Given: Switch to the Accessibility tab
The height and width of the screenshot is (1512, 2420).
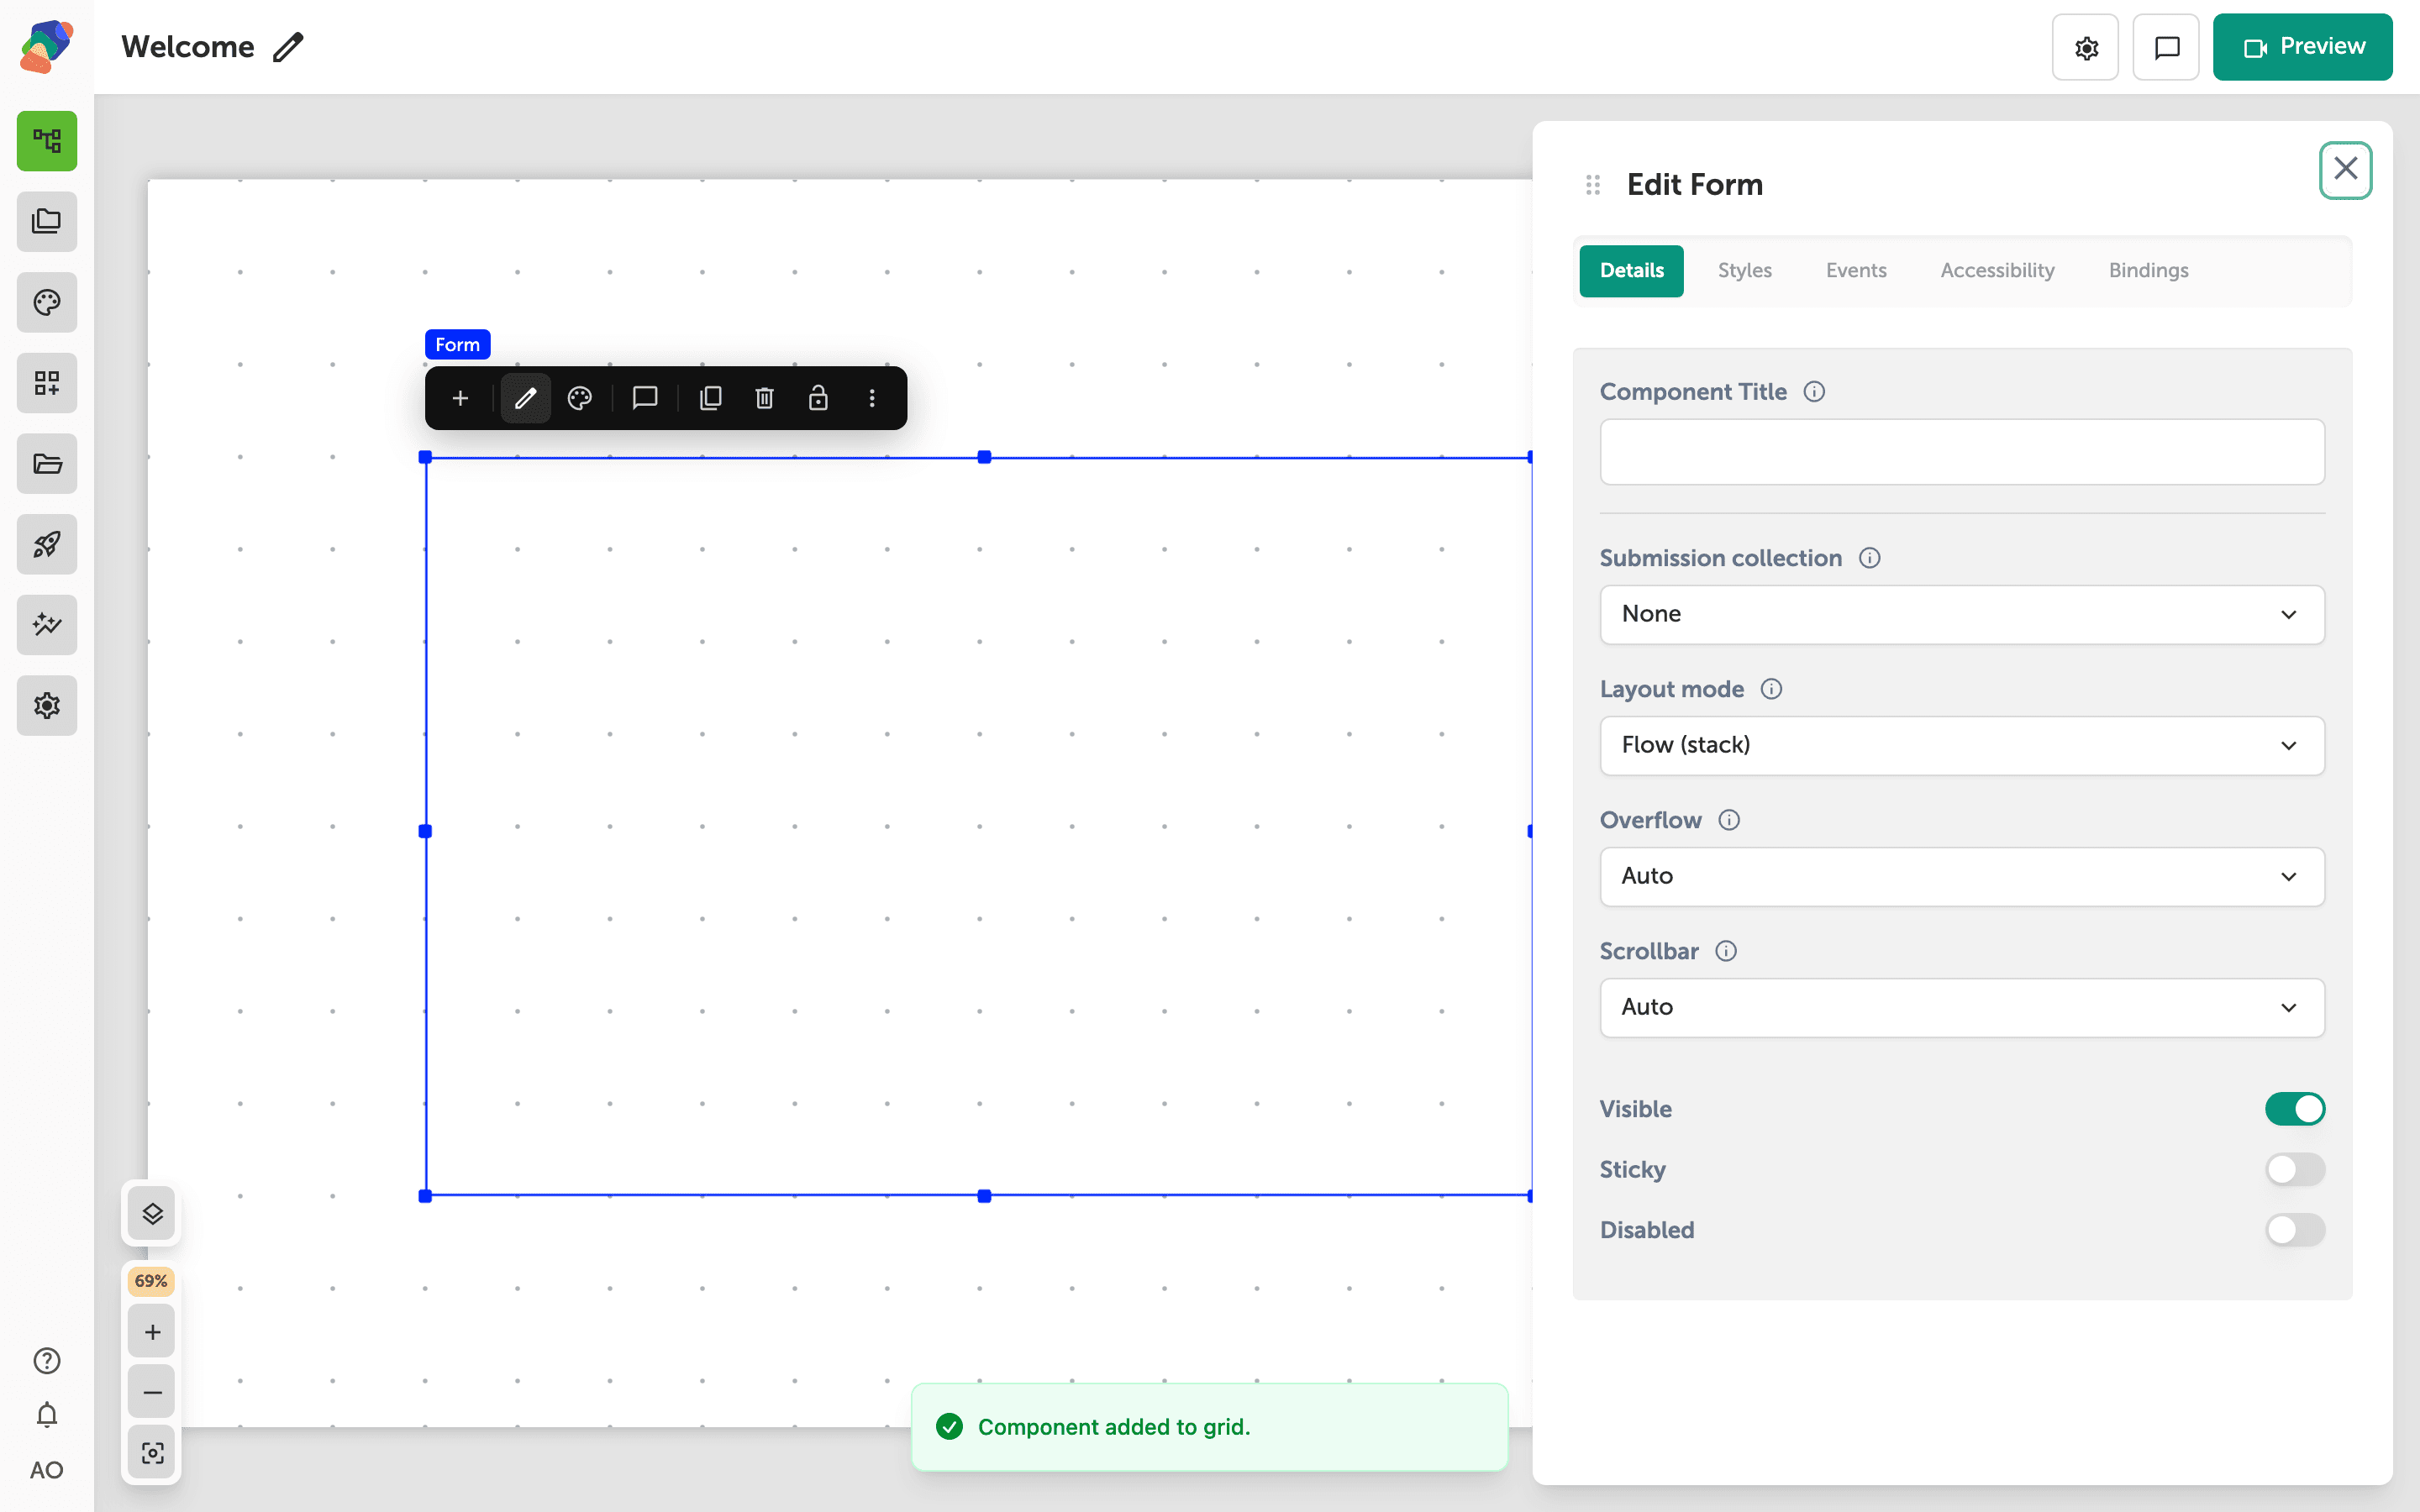Looking at the screenshot, I should tap(1997, 271).
